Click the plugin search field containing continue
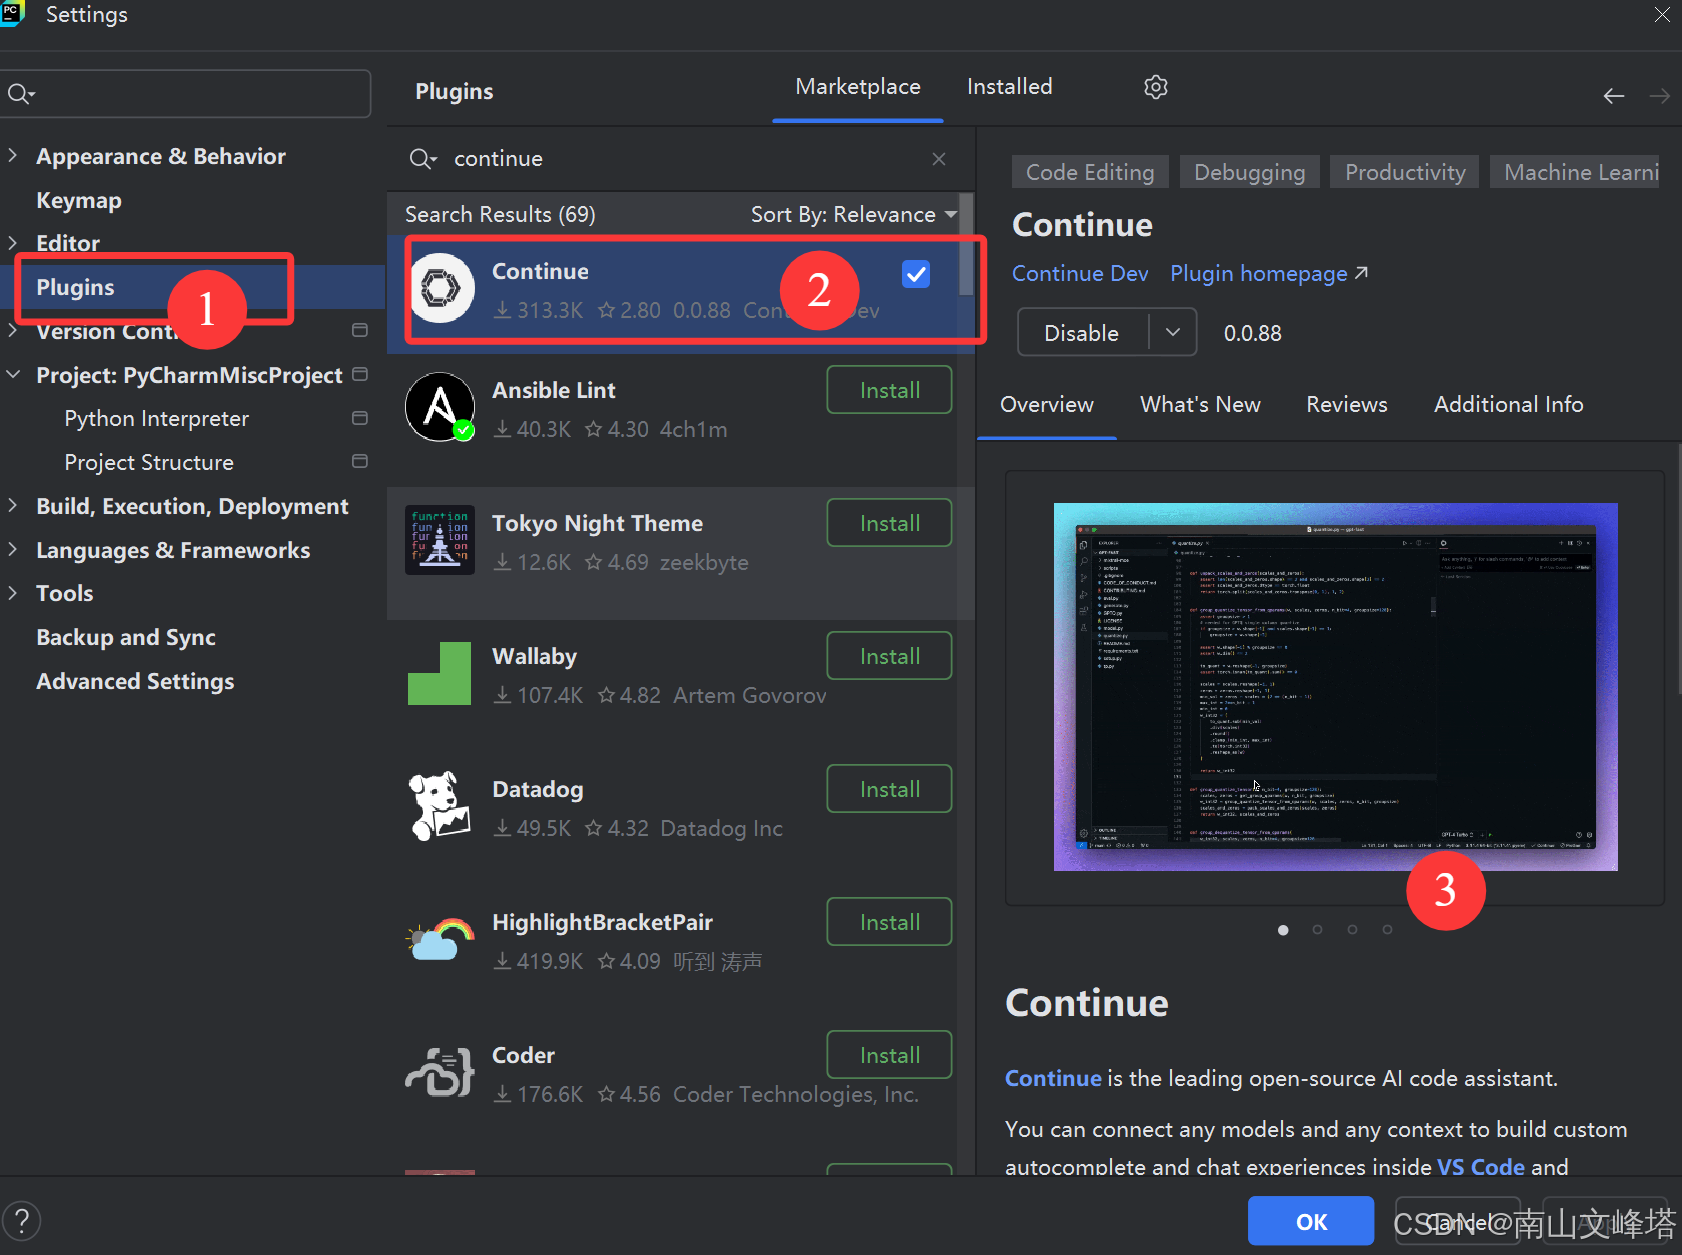Screen dimensions: 1682x1255 [680, 159]
